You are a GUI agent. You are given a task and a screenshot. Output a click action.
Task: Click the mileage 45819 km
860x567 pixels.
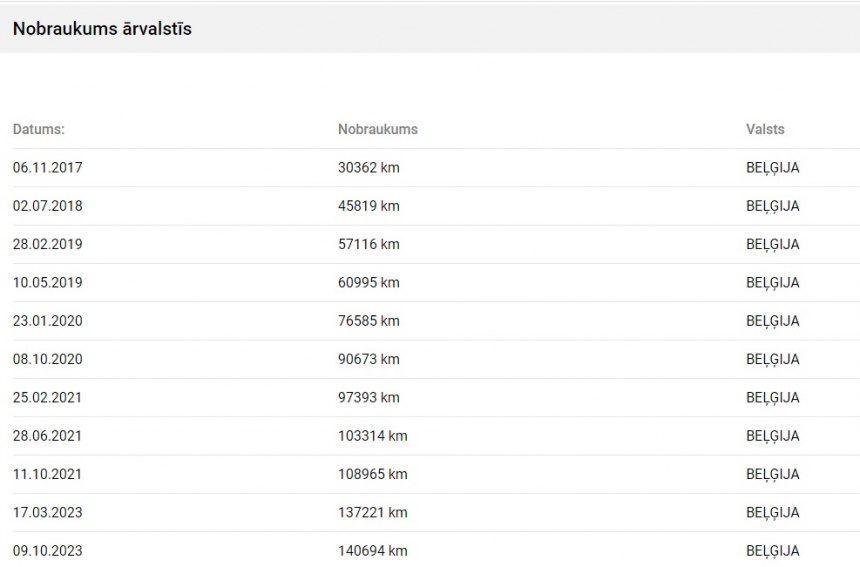pos(369,206)
